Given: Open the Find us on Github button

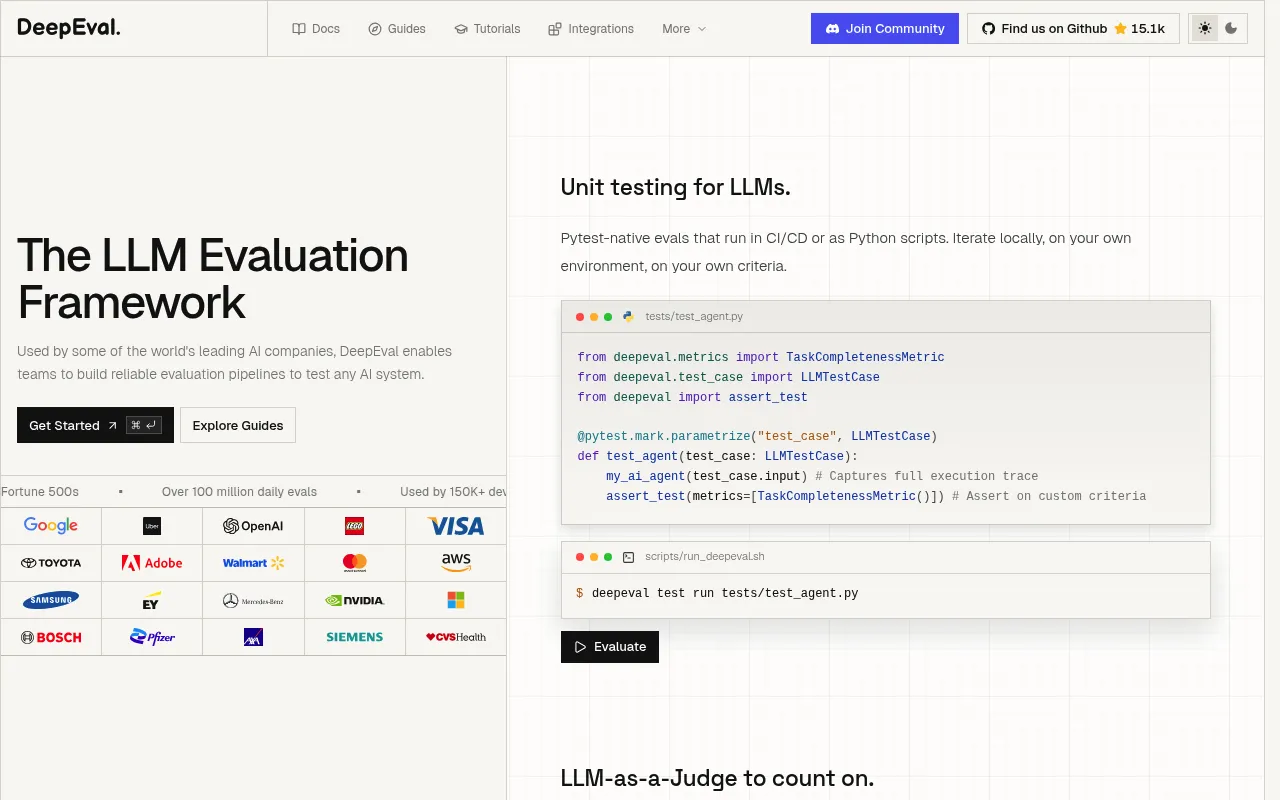Looking at the screenshot, I should pyautogui.click(x=1073, y=28).
